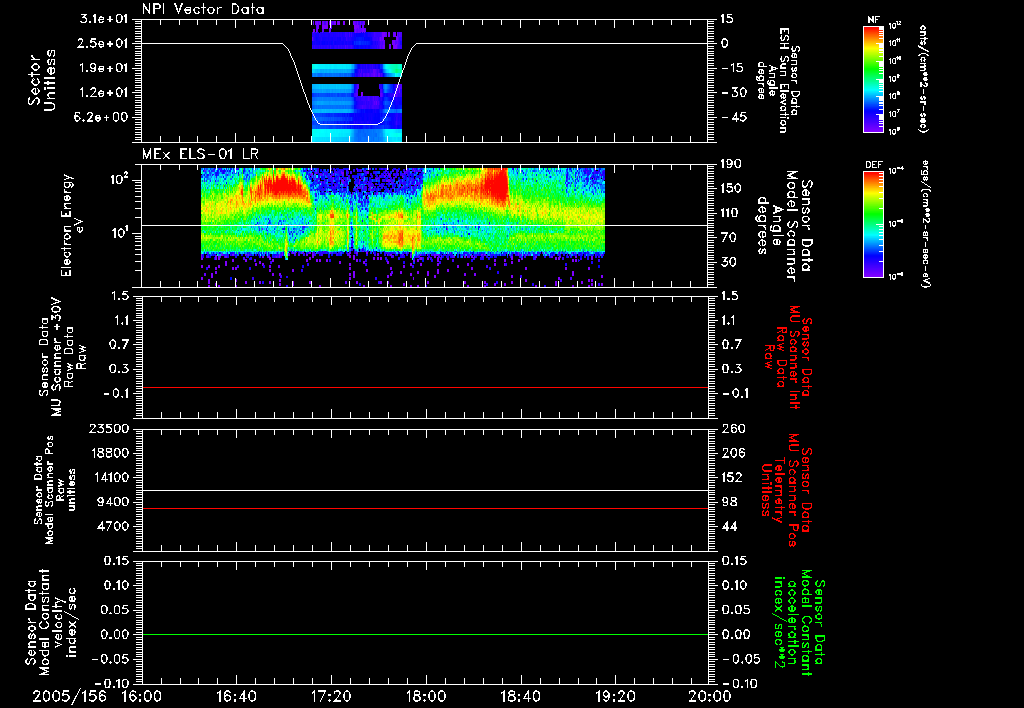The width and height of the screenshot is (1024, 708).
Task: Click the 23500 scanner position tick label
Action: (x=109, y=428)
